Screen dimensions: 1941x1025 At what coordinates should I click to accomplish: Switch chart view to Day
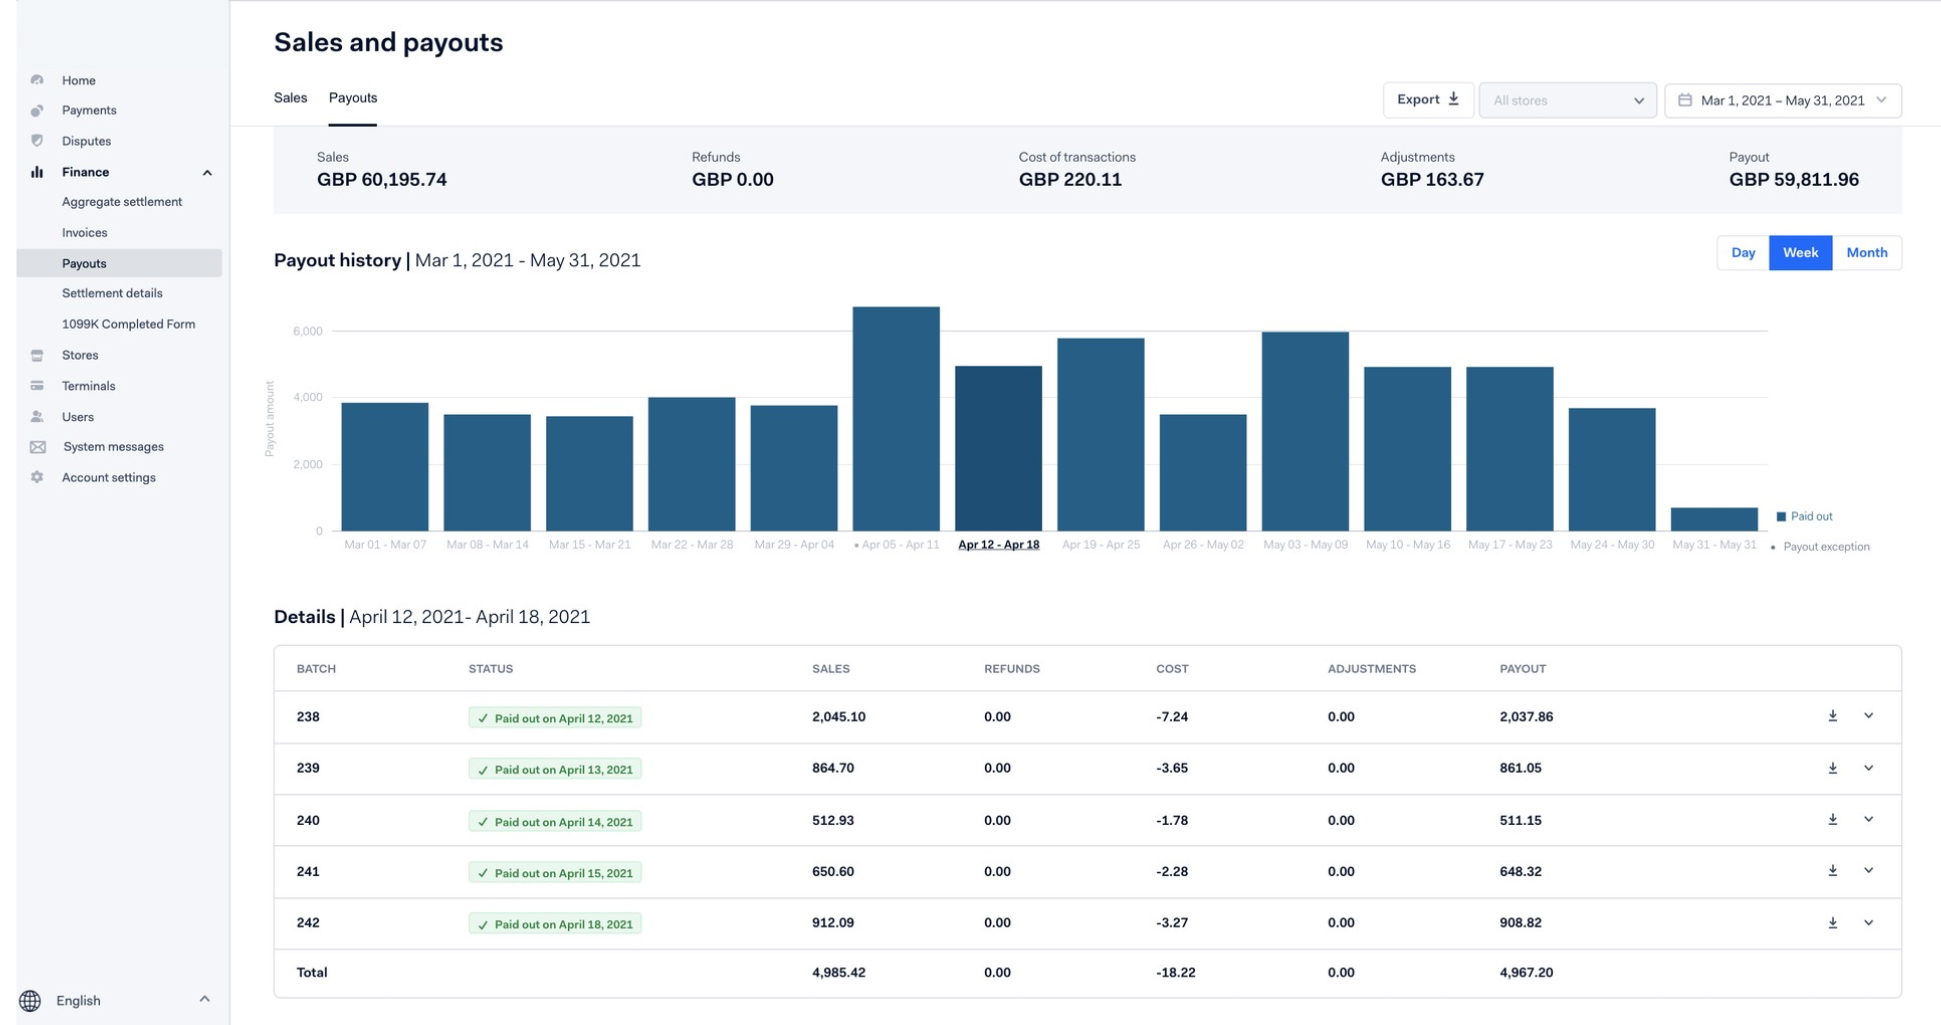pos(1742,253)
